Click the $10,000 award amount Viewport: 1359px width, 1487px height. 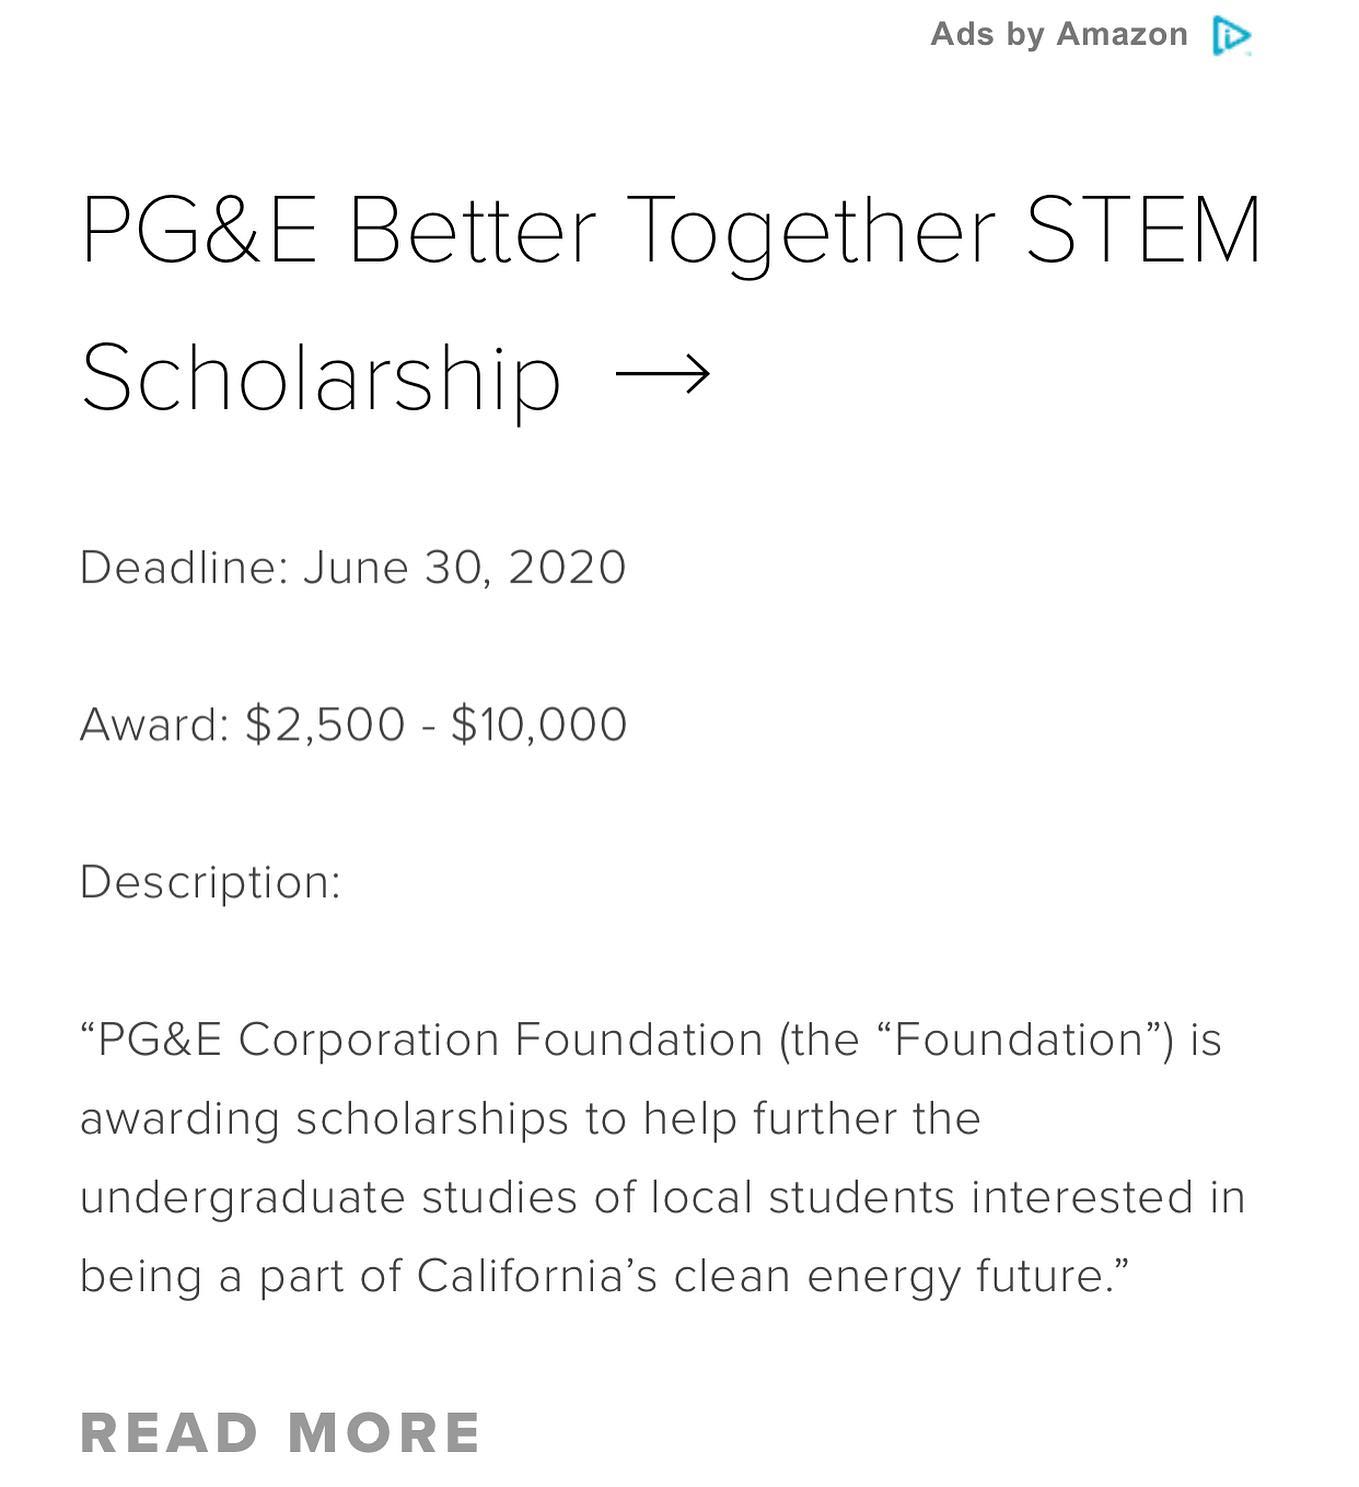tap(539, 725)
